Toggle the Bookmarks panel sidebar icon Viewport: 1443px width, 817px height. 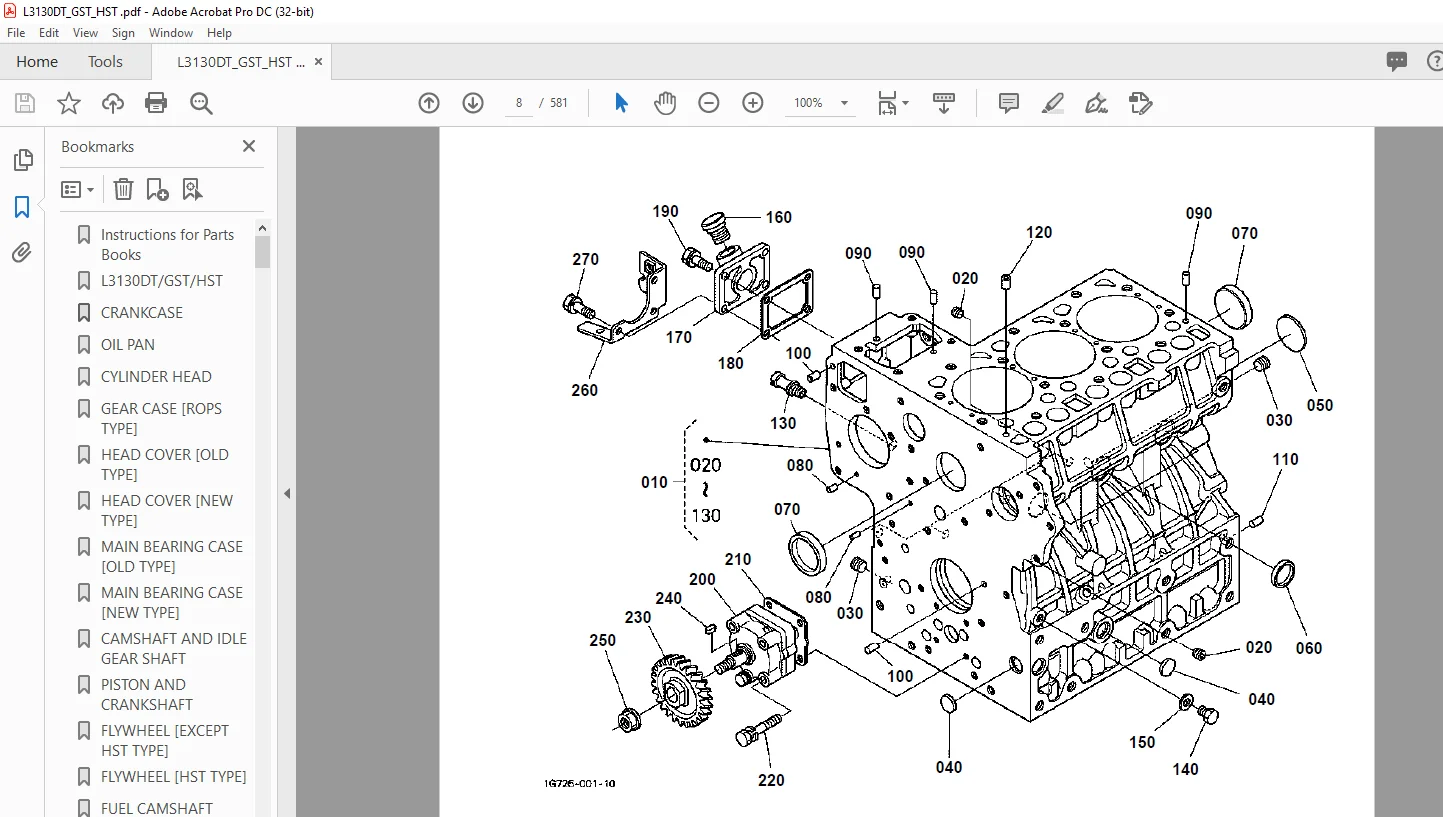22,207
